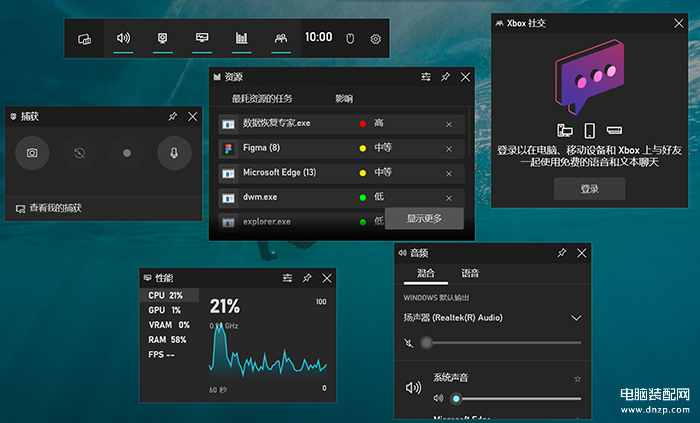Click the CPU usage graph

tap(268, 352)
